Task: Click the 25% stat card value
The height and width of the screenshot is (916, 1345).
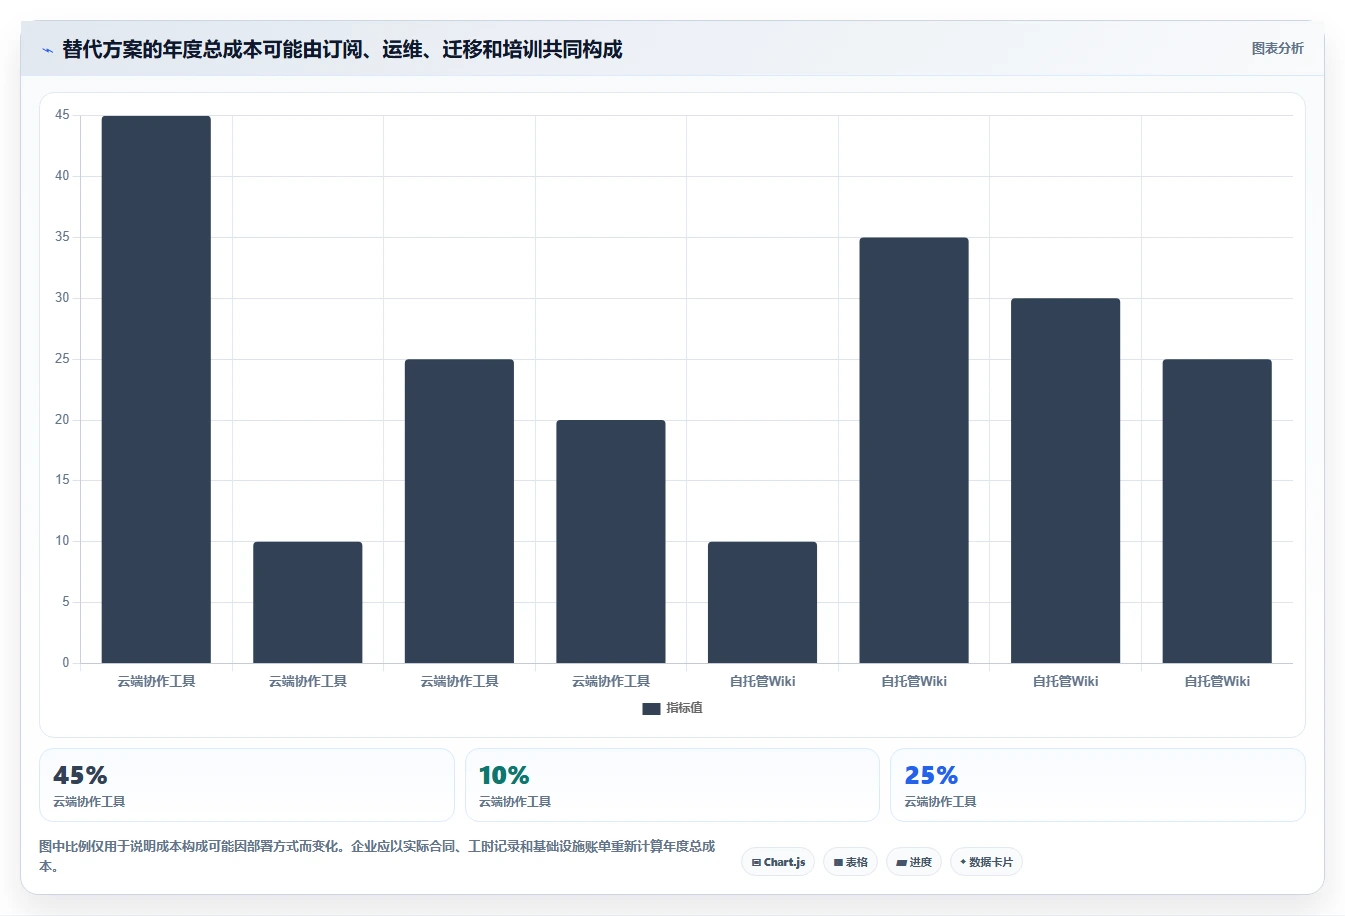Action: click(x=931, y=775)
